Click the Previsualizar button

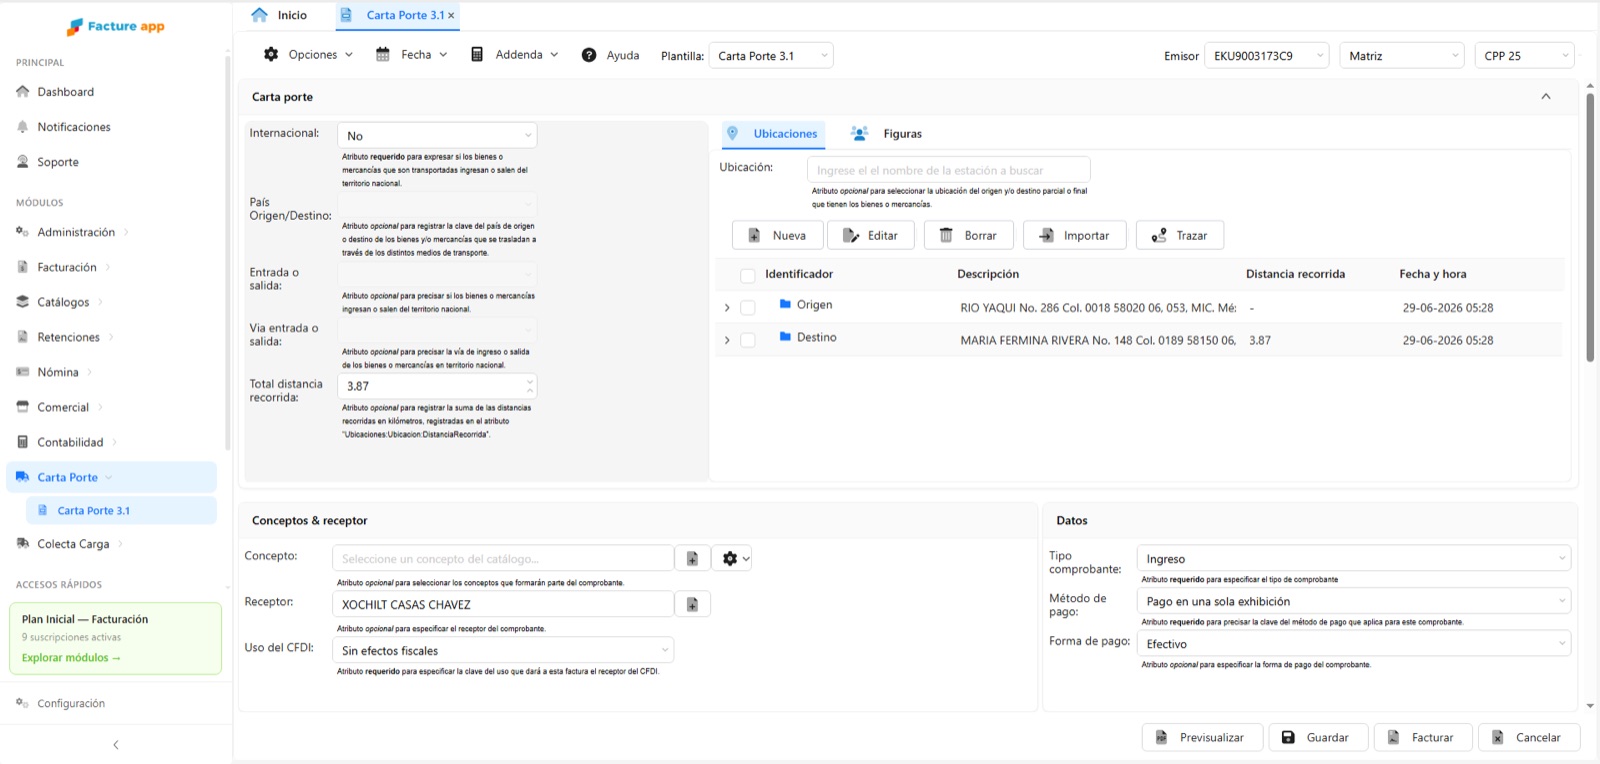[1202, 738]
